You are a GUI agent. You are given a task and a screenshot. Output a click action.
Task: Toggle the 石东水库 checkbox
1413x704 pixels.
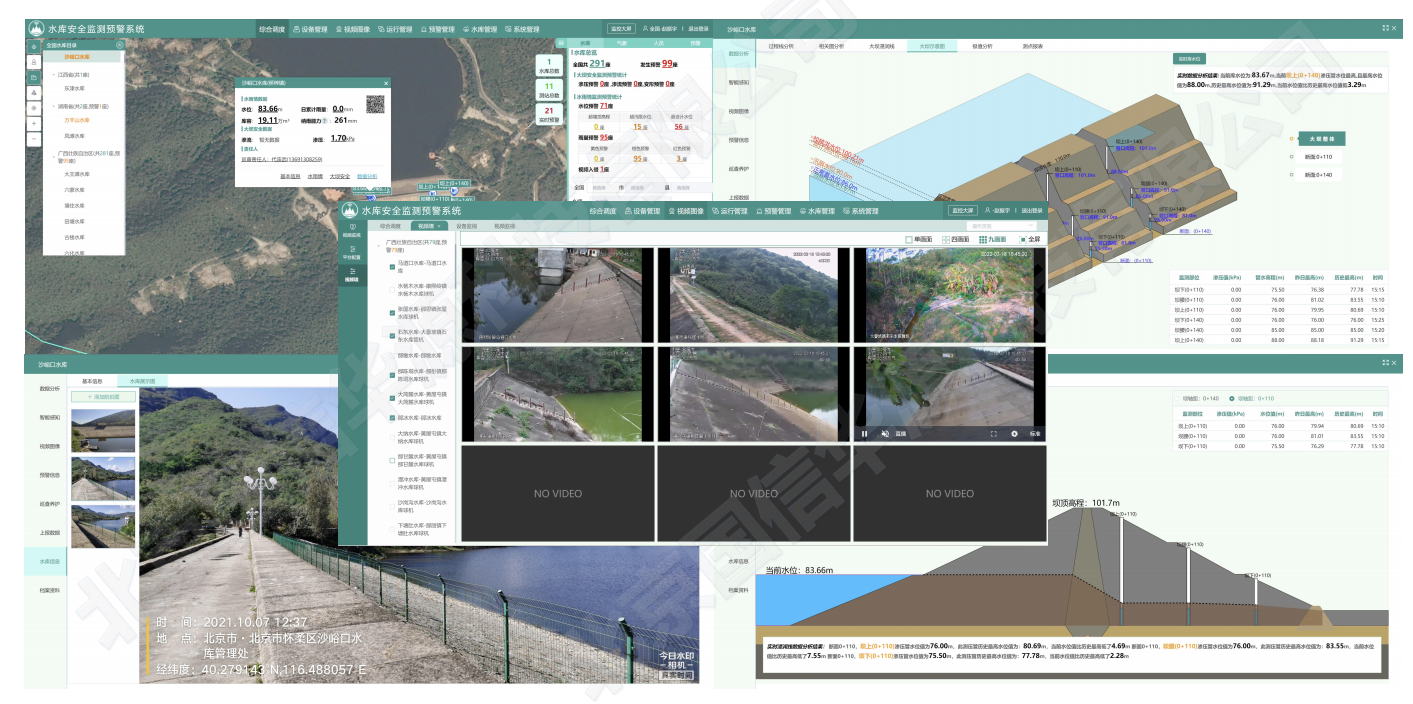click(391, 335)
